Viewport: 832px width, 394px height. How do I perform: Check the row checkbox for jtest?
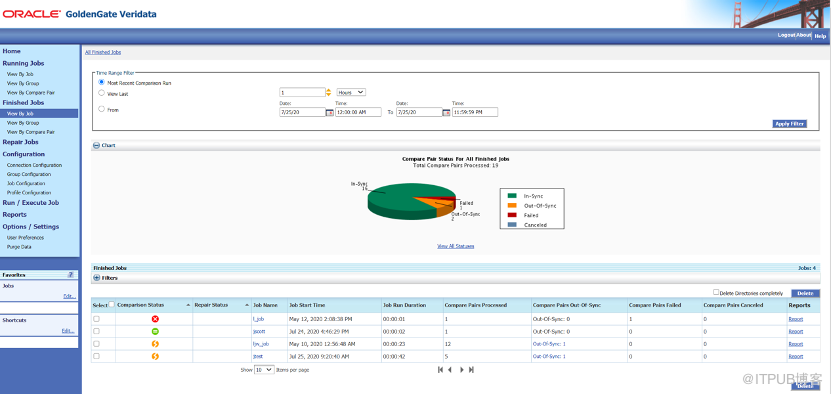(96, 356)
